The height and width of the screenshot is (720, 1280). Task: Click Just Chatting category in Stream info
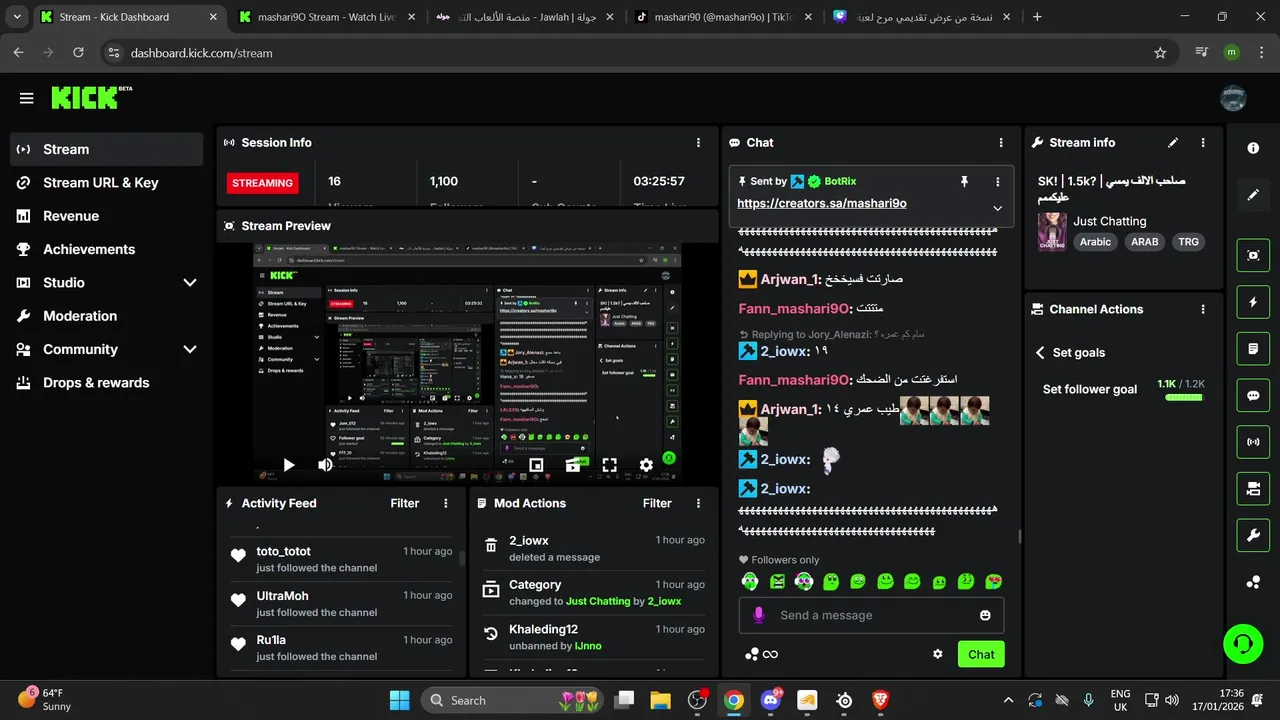click(1110, 221)
